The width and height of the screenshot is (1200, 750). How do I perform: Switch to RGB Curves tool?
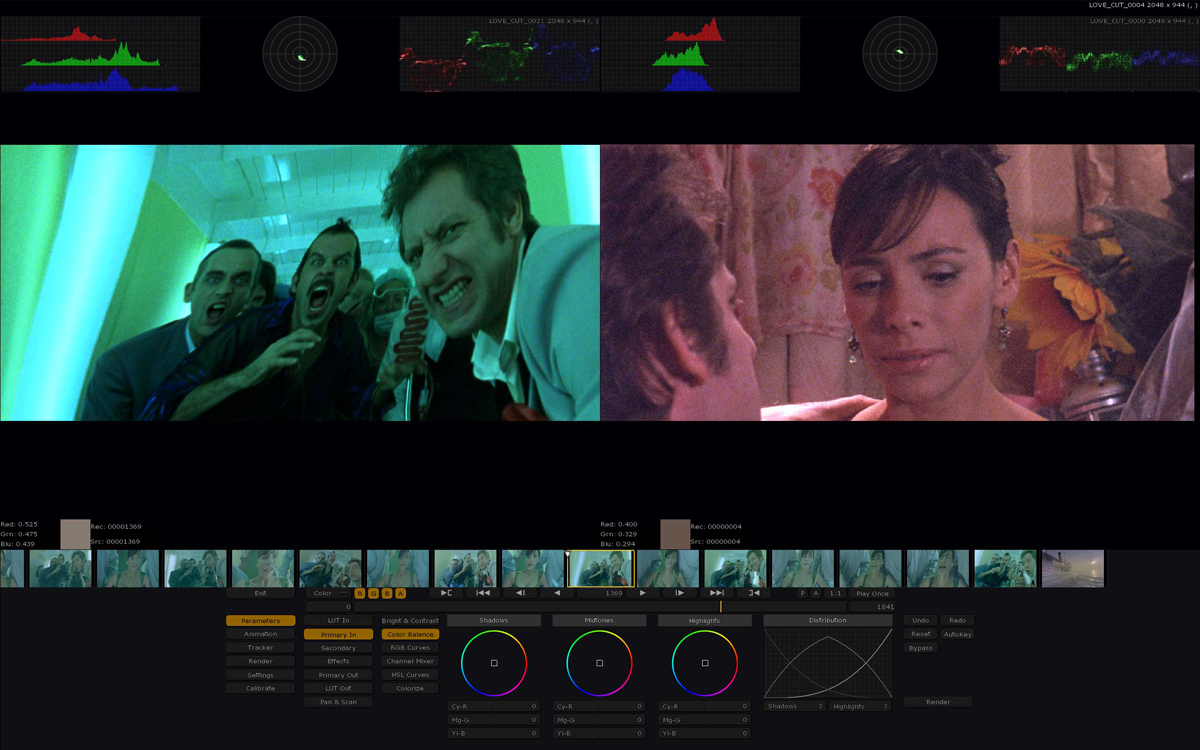(x=410, y=648)
